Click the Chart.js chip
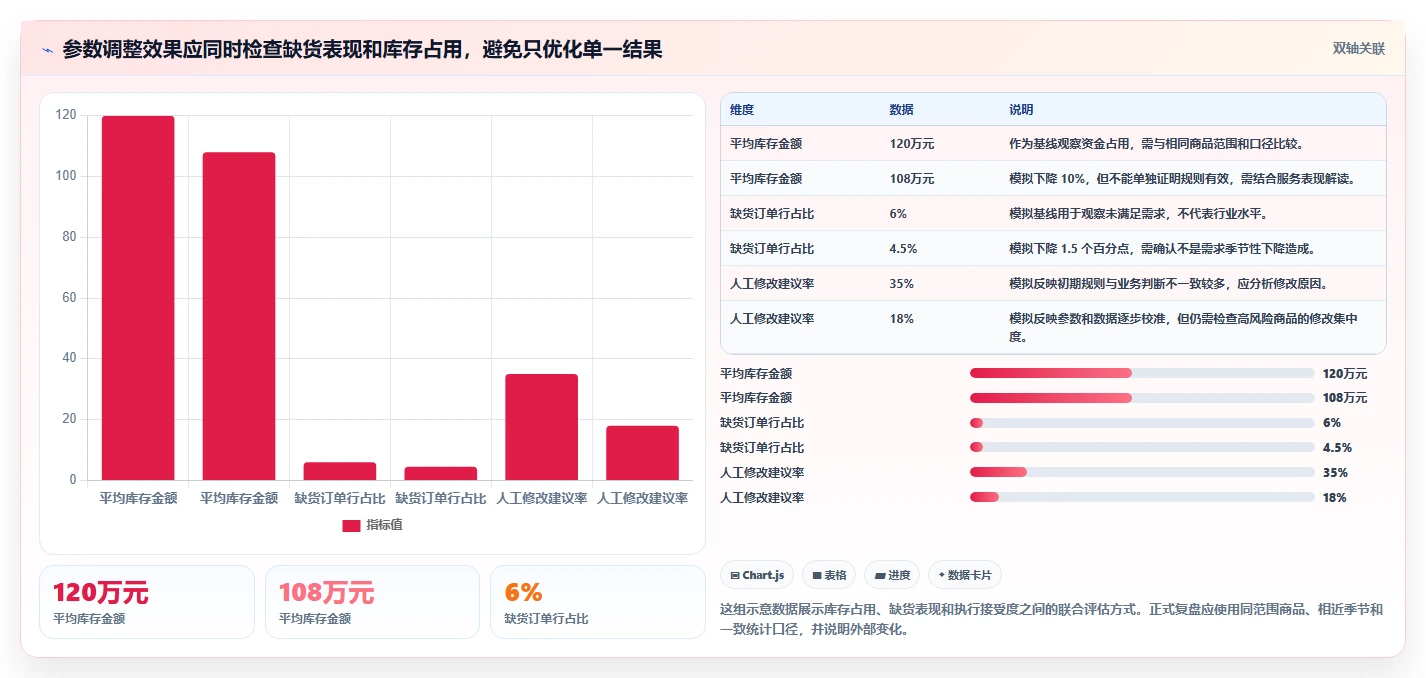Screen dimensions: 1426x678 757,575
